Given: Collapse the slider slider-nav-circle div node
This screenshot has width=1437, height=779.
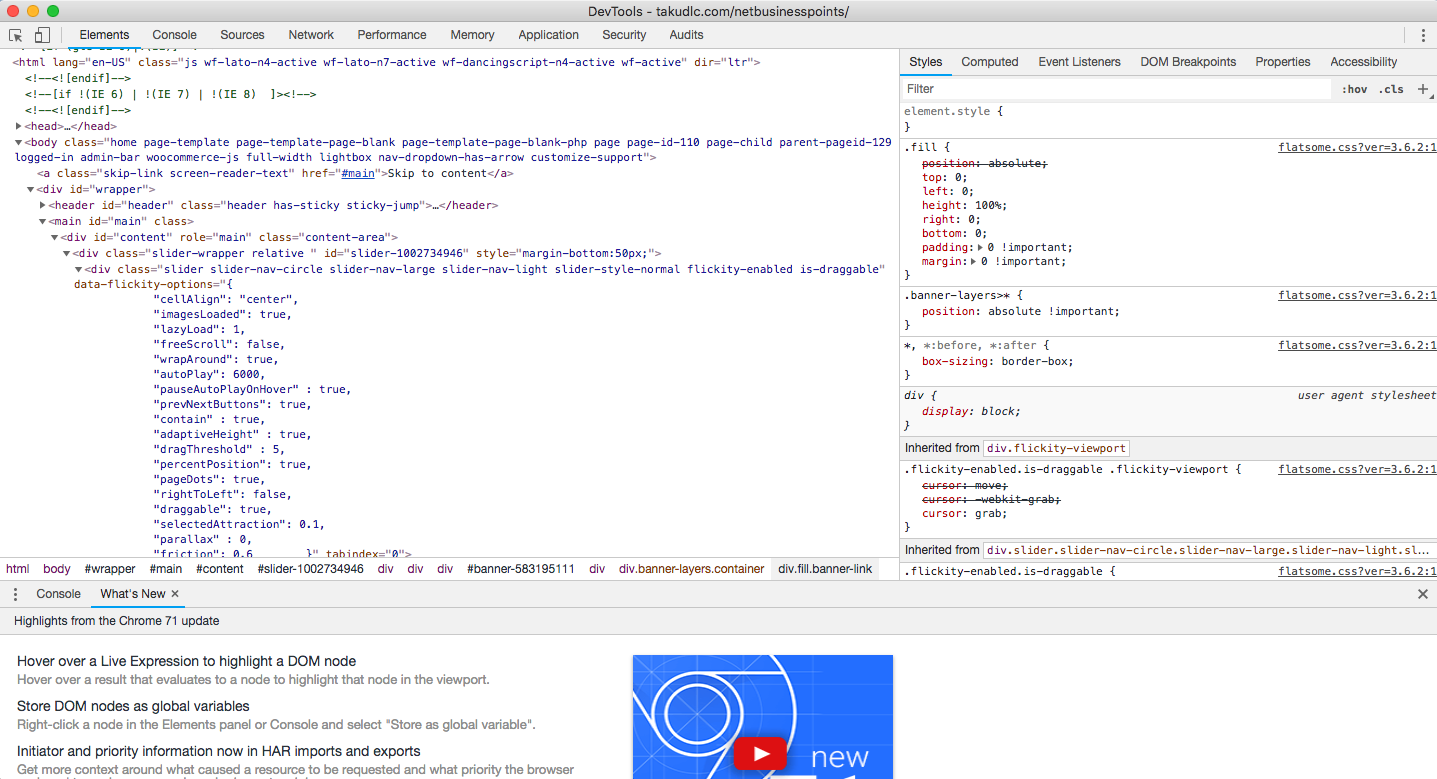Looking at the screenshot, I should pyautogui.click(x=79, y=269).
